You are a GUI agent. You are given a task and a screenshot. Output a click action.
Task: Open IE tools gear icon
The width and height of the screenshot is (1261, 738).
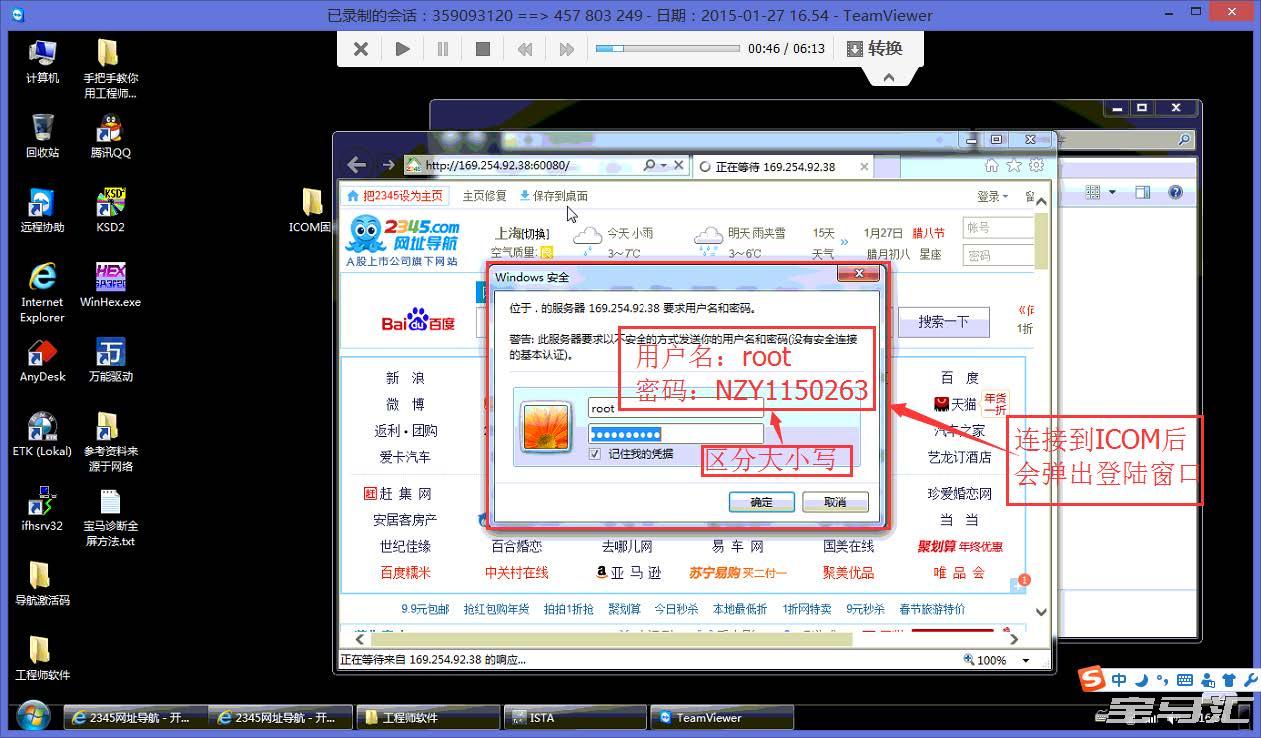1036,165
